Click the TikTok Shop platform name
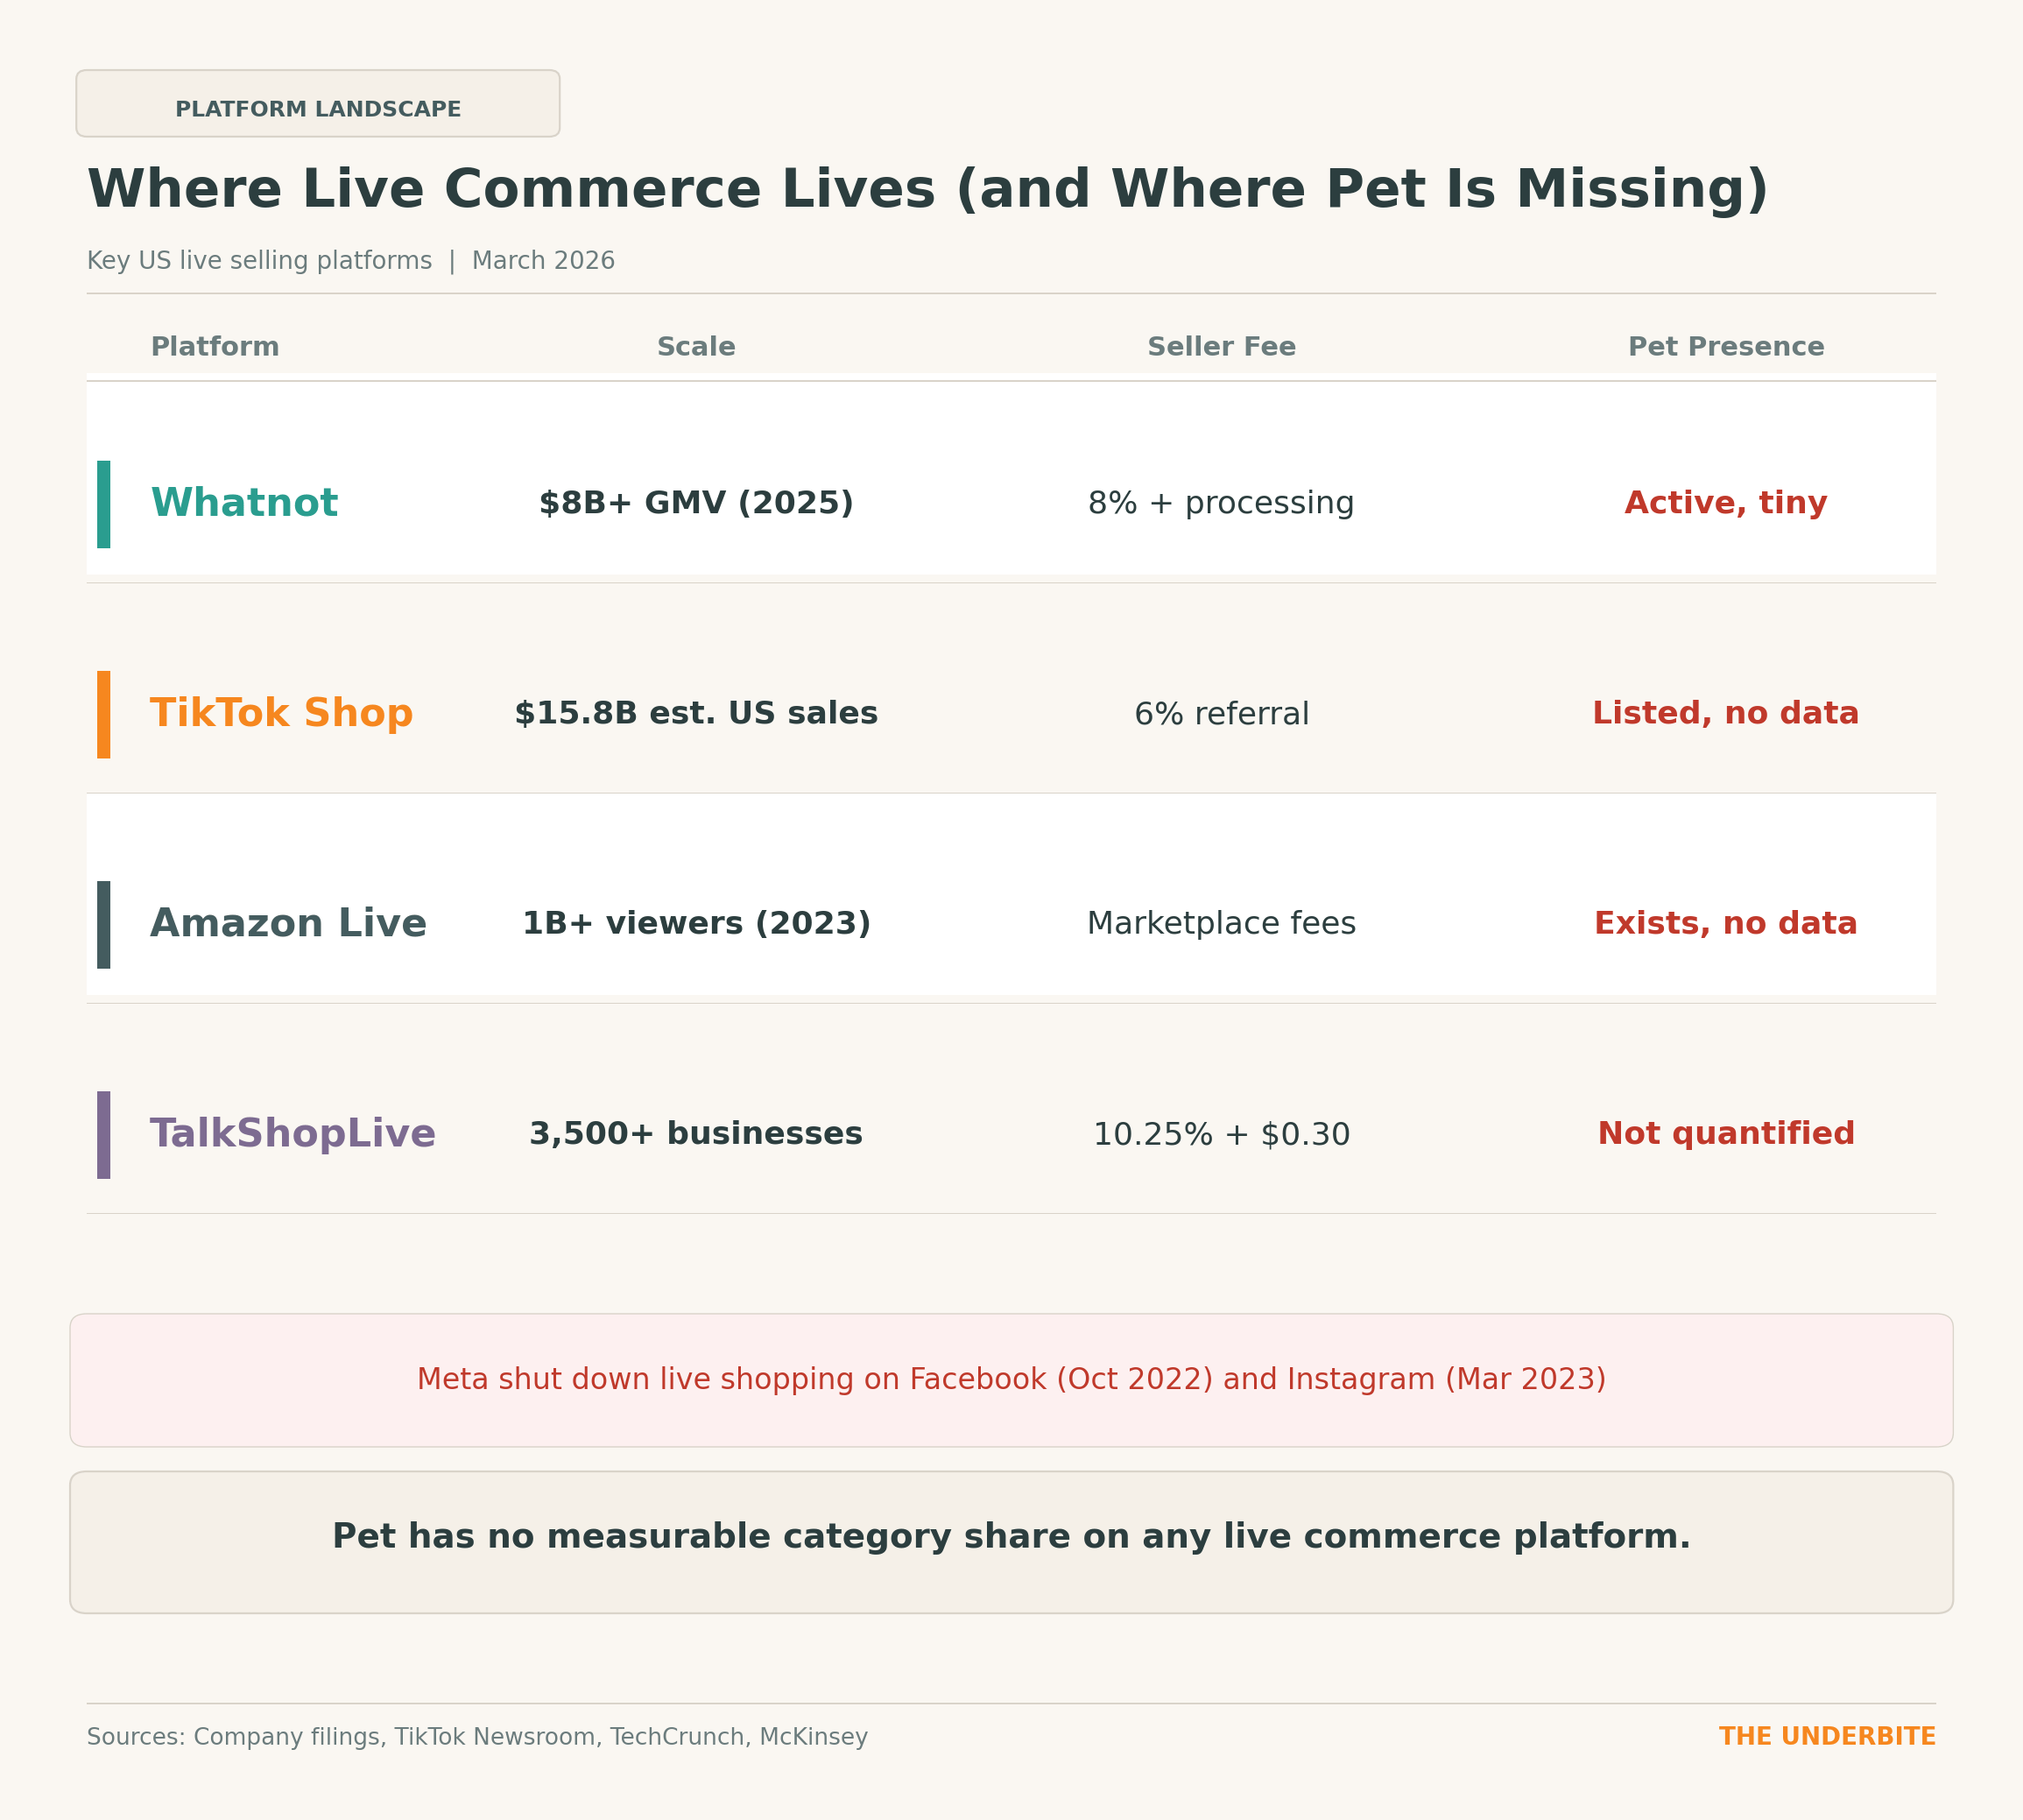This screenshot has width=2023, height=1820. 281,714
